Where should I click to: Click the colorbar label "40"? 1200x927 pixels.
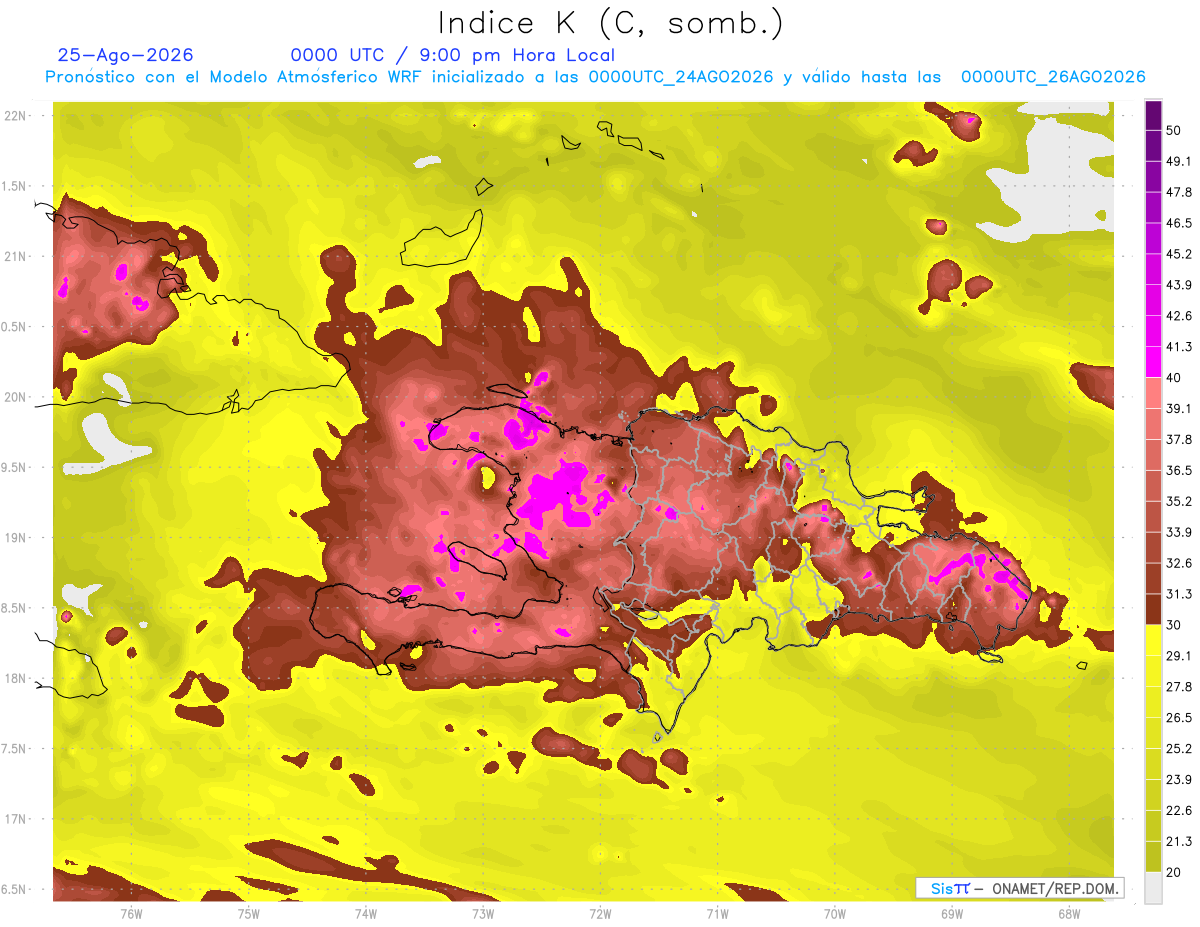click(x=1174, y=378)
